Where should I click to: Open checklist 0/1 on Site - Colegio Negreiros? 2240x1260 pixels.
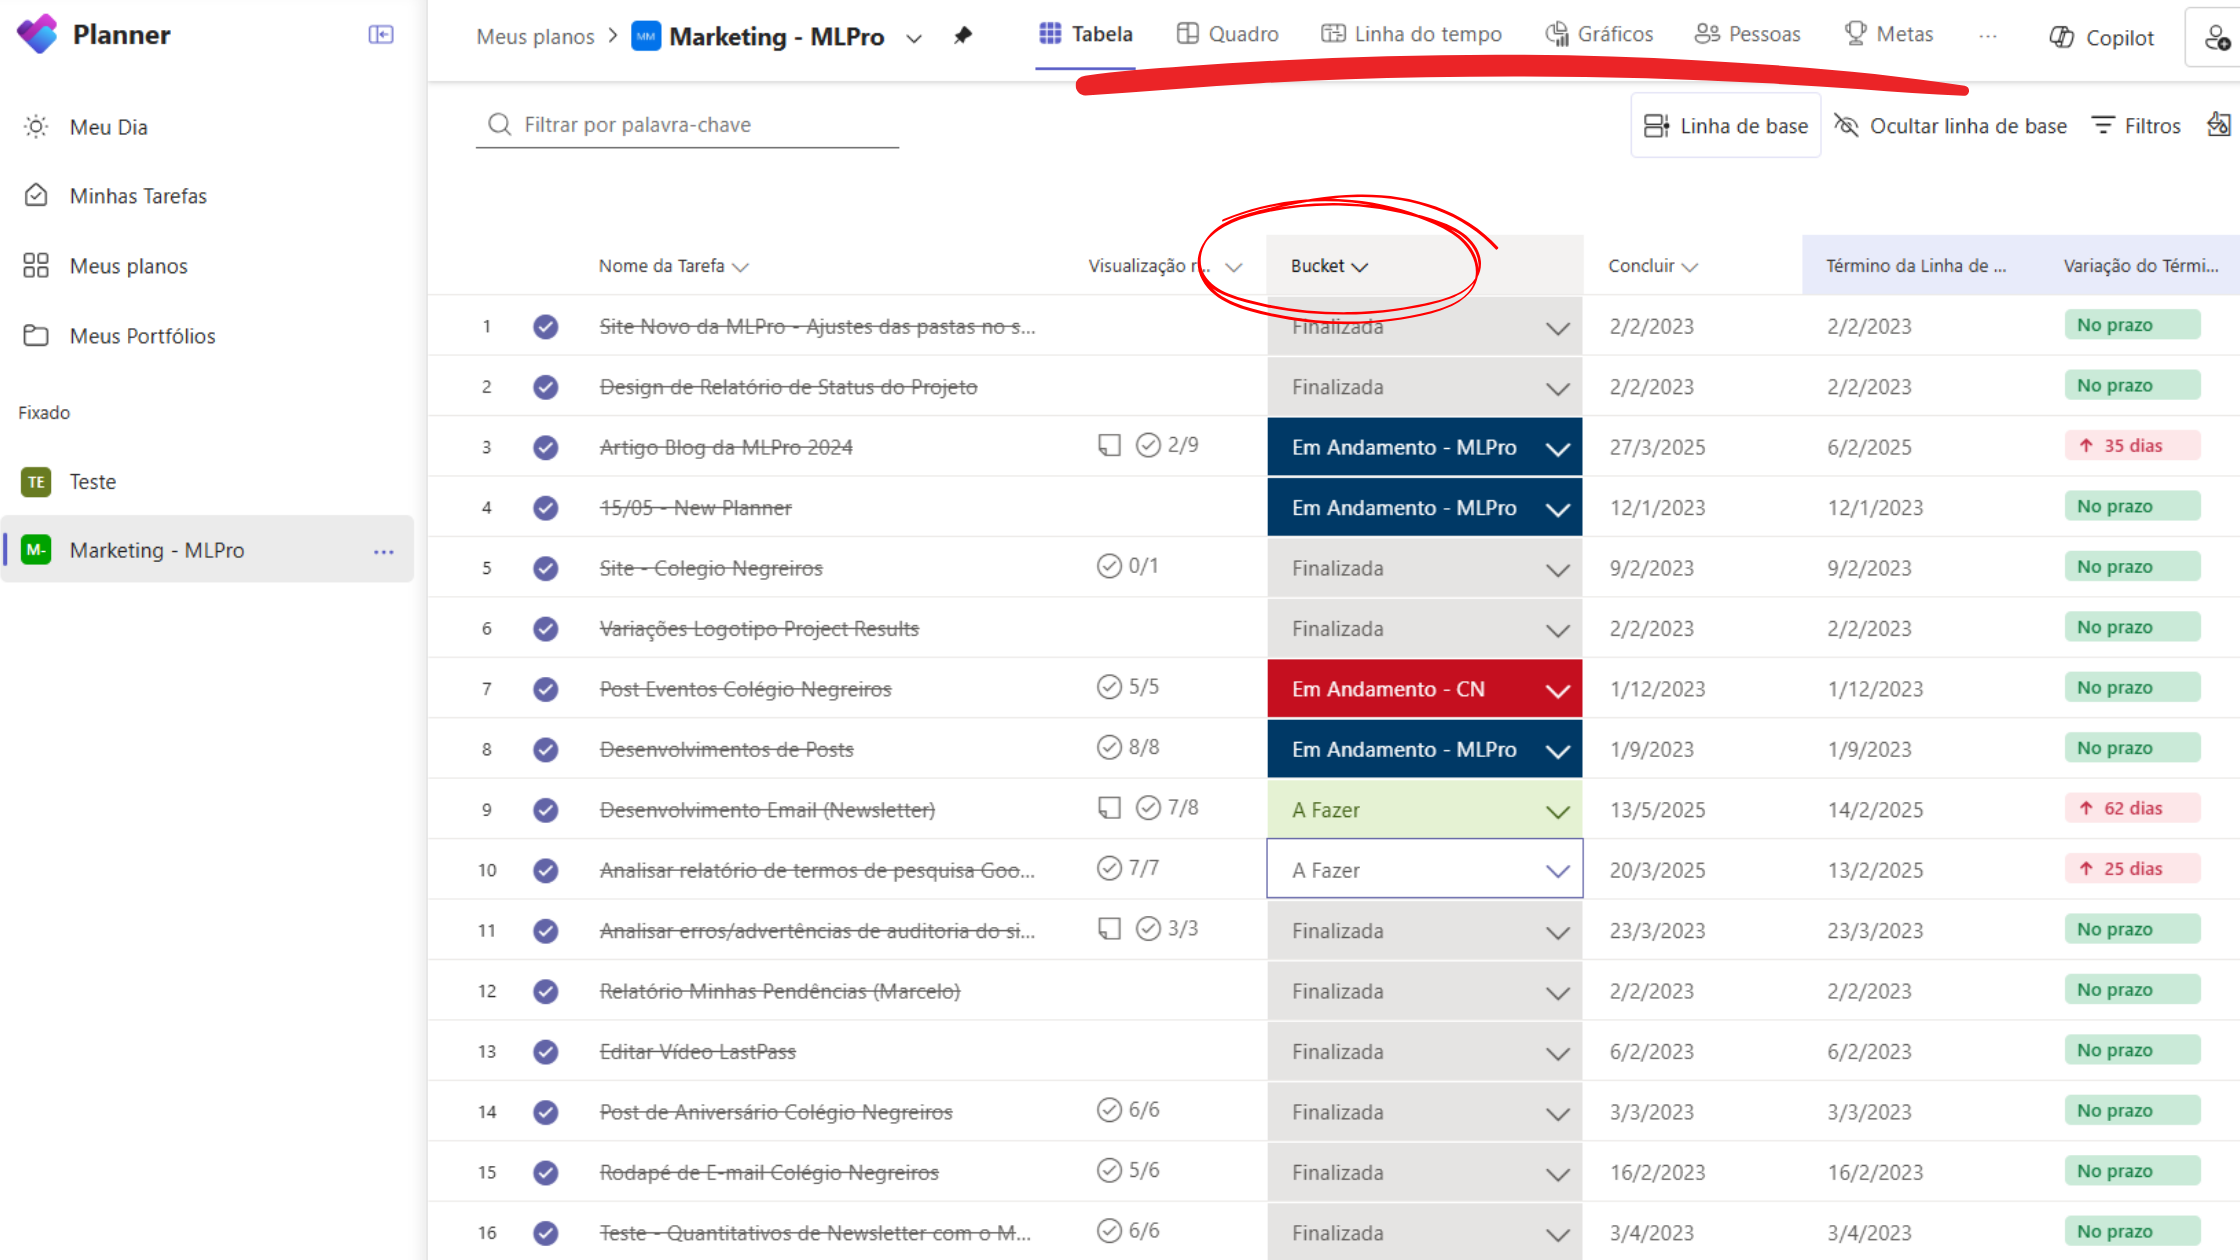[1128, 566]
